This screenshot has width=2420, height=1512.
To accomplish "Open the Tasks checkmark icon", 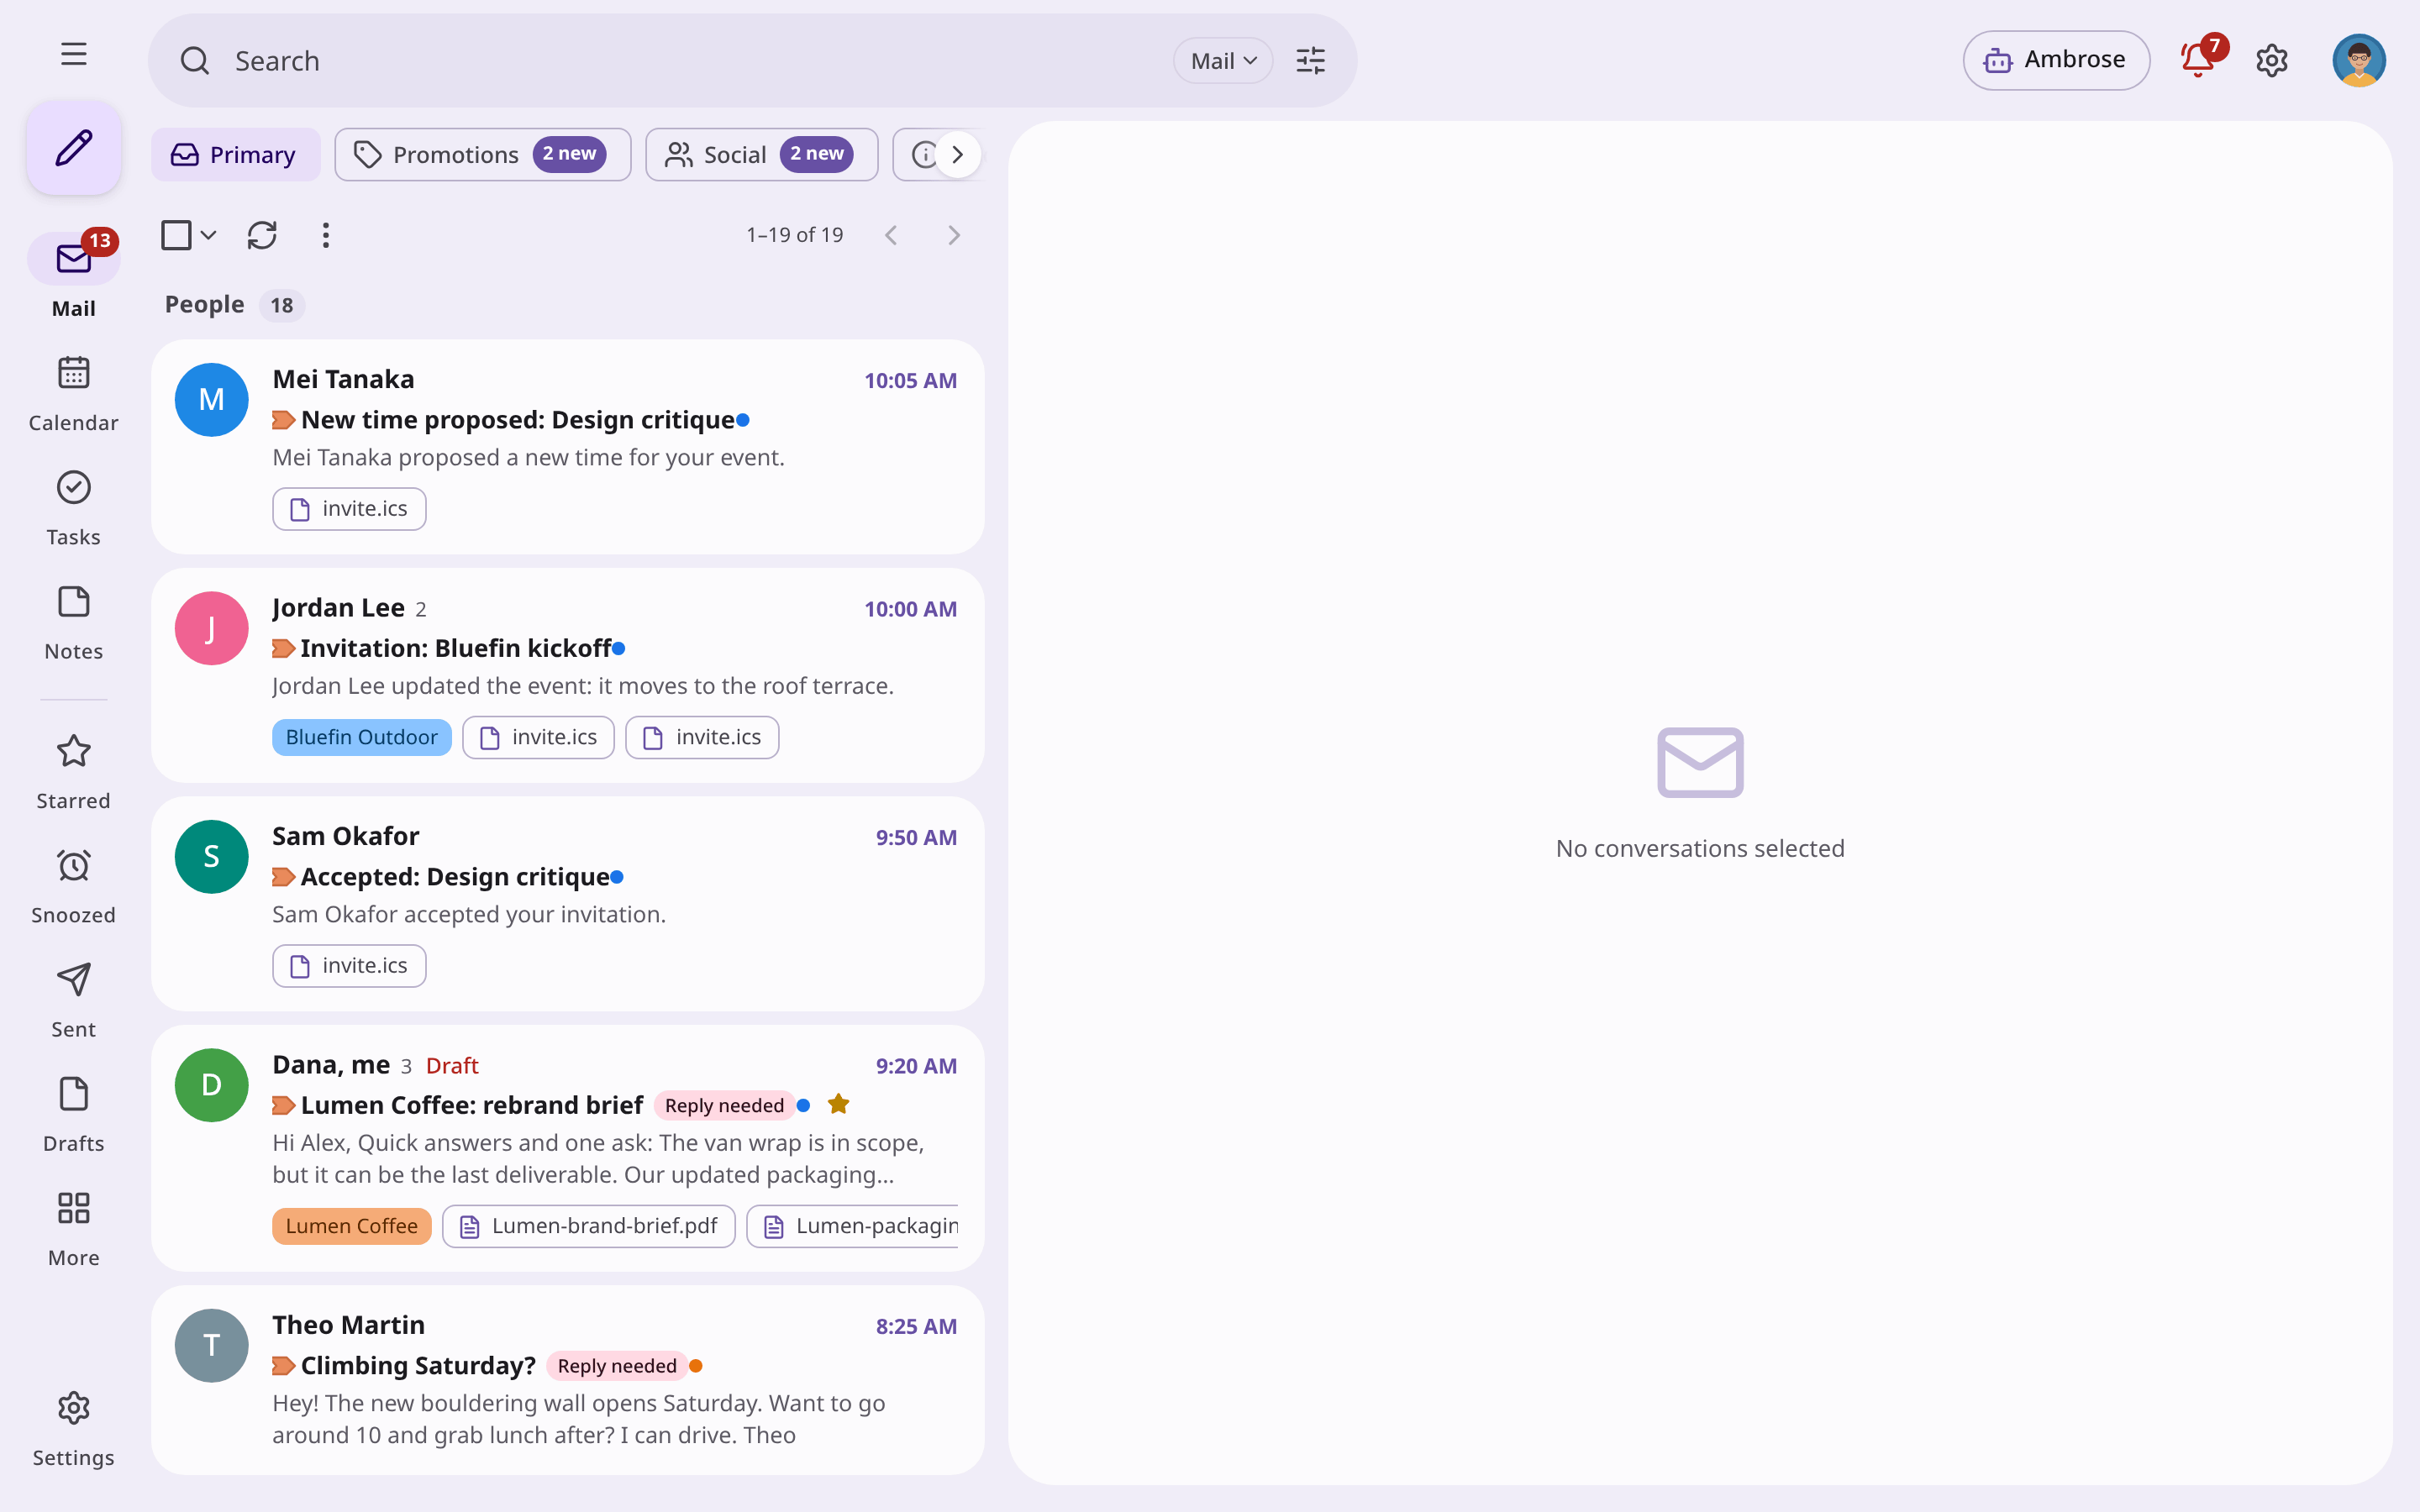I will click(74, 487).
